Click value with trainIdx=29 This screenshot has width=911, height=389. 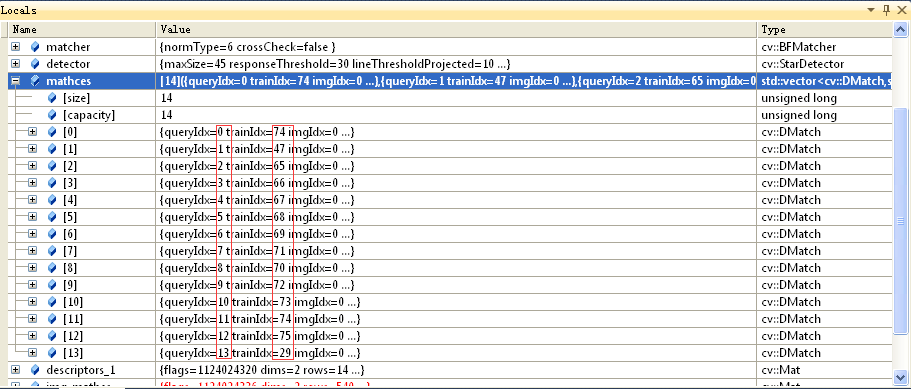260,352
